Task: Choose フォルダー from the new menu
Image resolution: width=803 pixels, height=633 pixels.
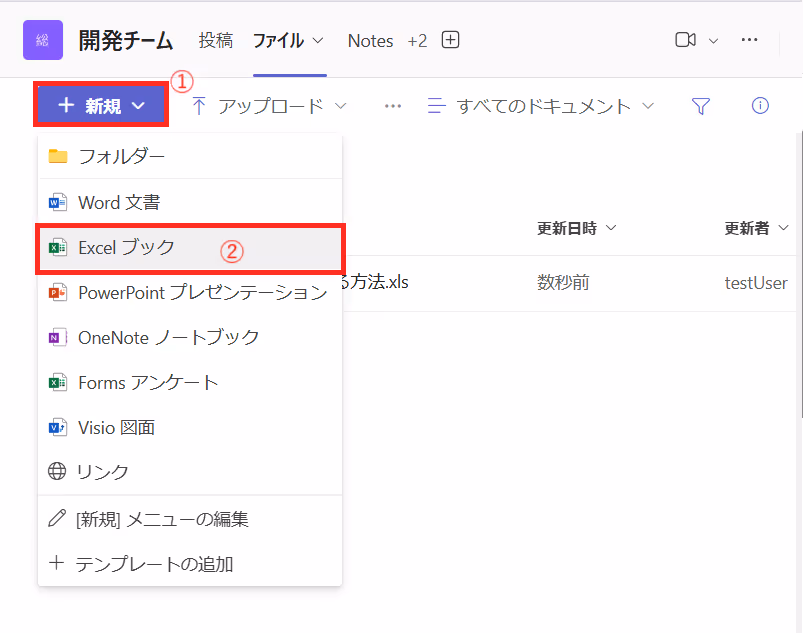Action: pos(190,156)
